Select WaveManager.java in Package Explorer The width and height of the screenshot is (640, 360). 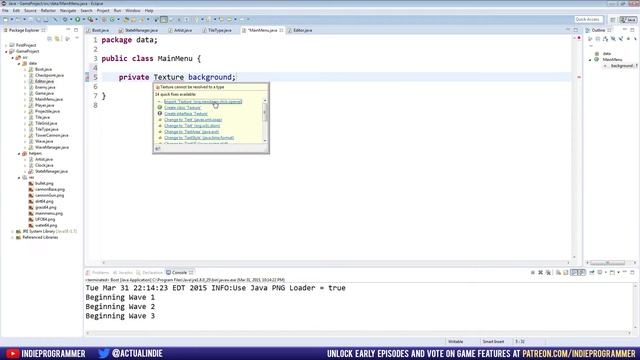(52, 147)
